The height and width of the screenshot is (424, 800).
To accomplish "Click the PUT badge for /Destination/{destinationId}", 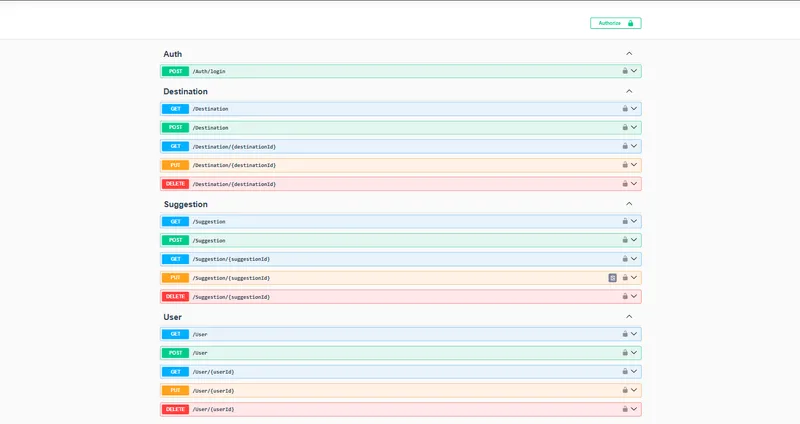I will pyautogui.click(x=176, y=165).
